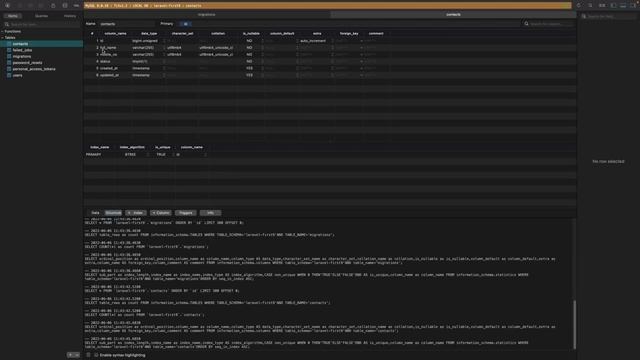Click the back connection icon in toolbar

7,6
